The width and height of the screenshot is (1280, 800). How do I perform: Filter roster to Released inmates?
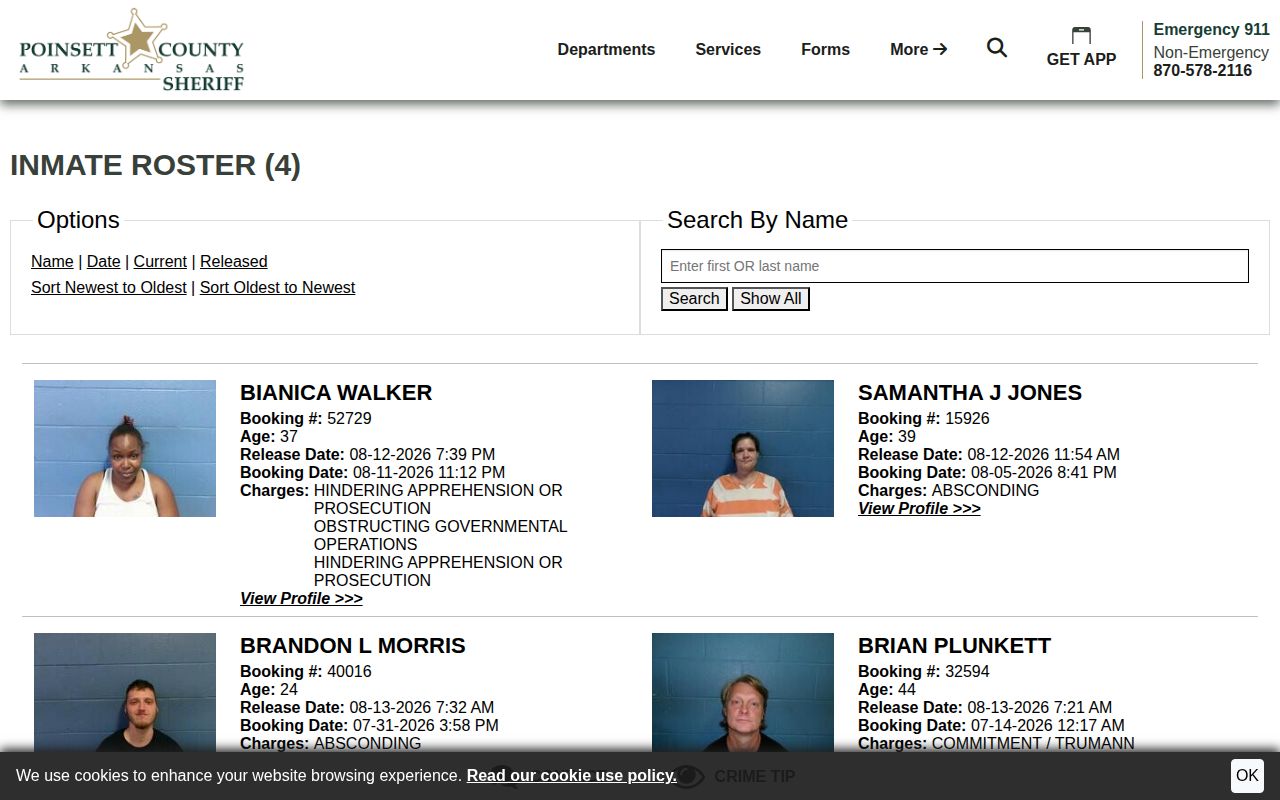233,261
